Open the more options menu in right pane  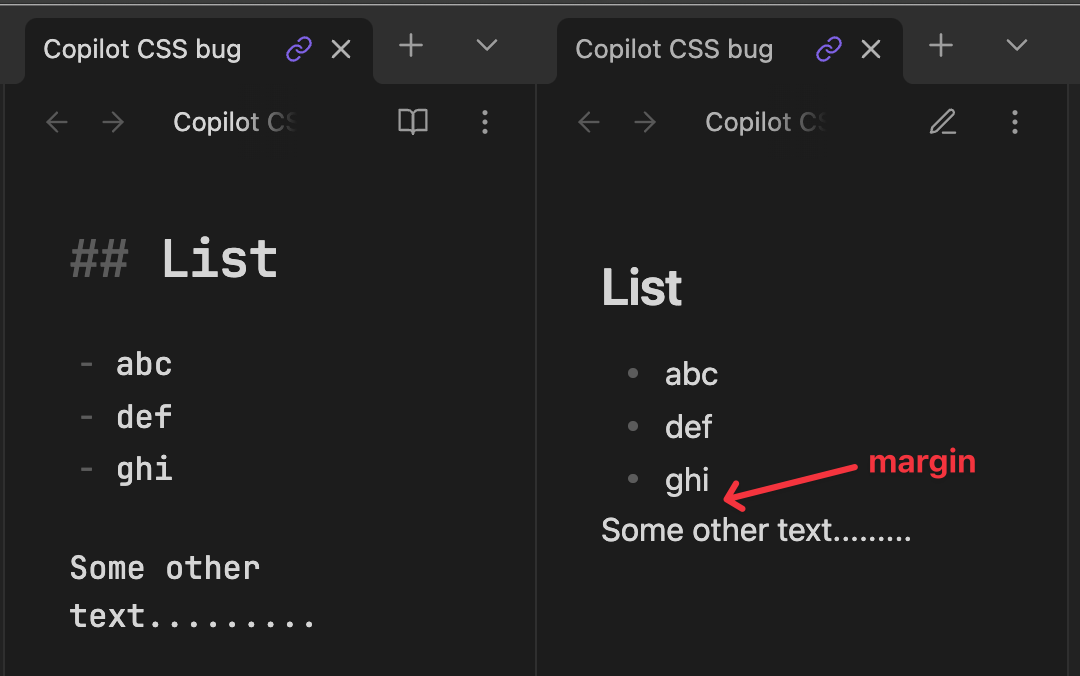(1015, 122)
